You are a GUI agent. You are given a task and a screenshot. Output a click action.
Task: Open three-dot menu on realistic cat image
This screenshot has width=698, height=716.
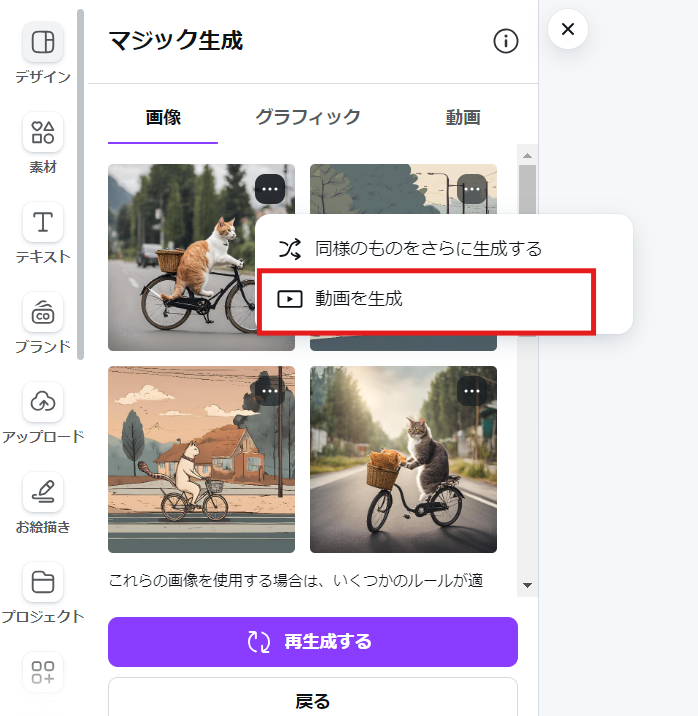coord(270,188)
